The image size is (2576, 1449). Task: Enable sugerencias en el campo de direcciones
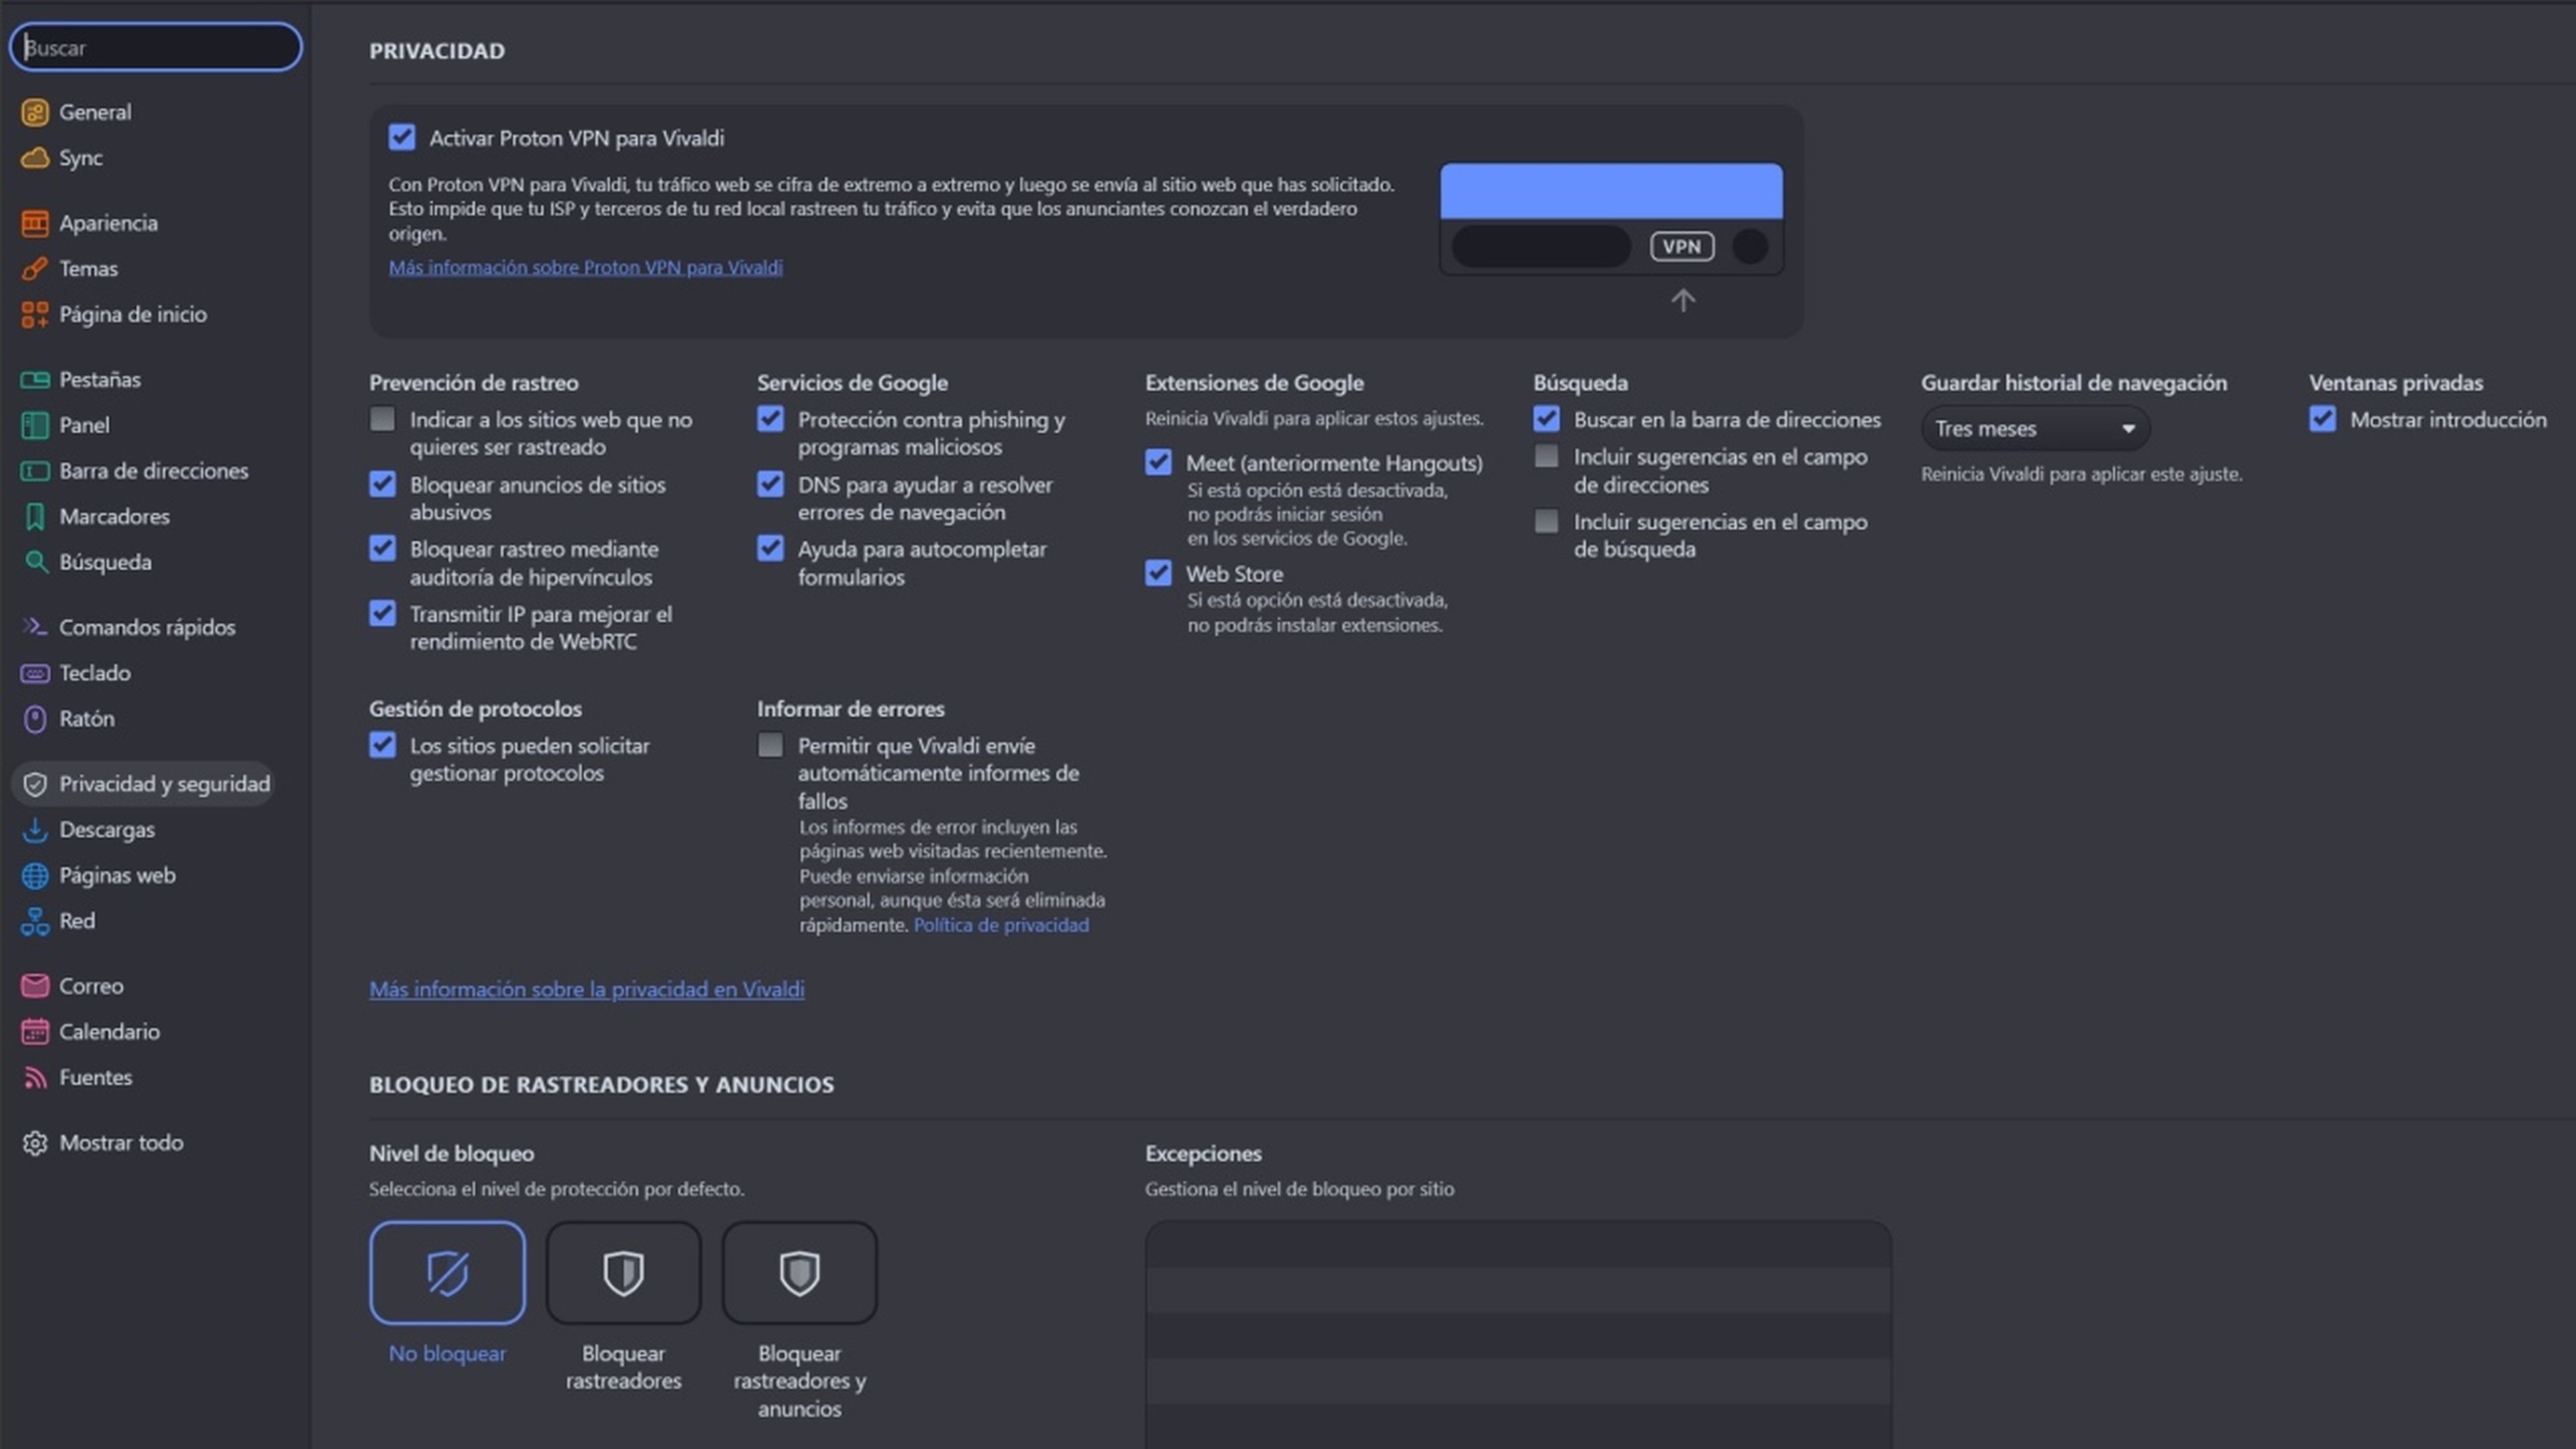1546,456
